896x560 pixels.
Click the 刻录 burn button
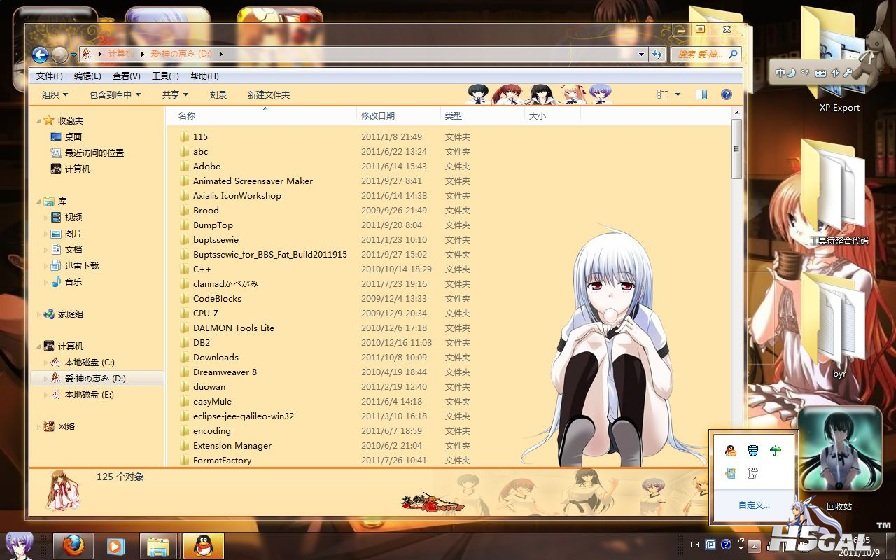point(218,95)
